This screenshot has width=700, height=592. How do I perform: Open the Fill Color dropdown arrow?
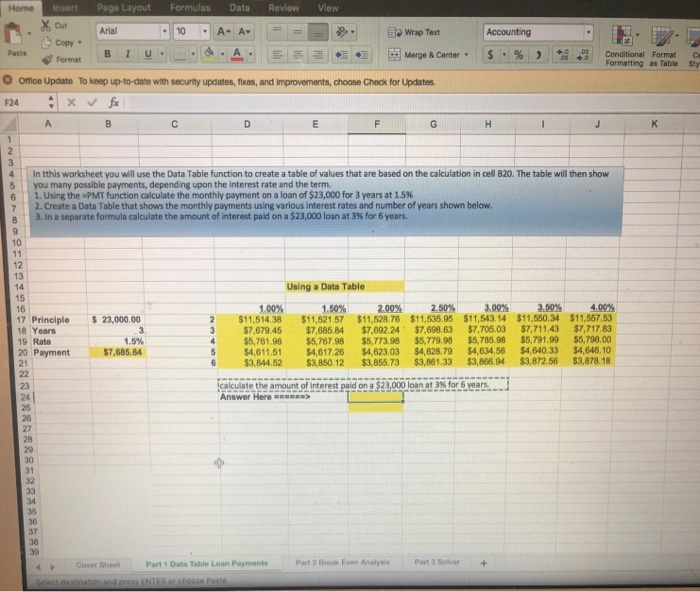(222, 54)
